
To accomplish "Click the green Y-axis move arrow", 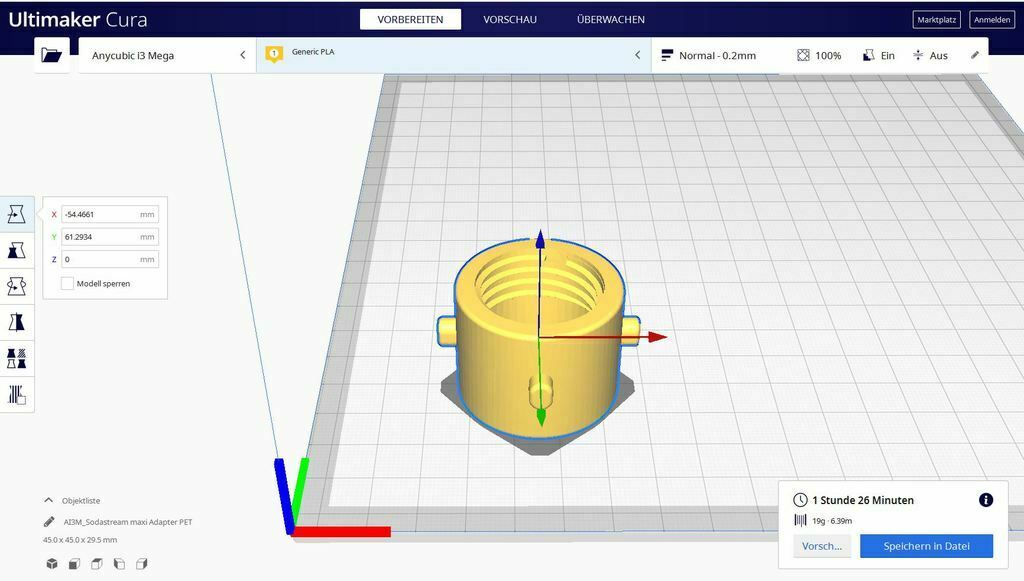I will click(x=541, y=416).
